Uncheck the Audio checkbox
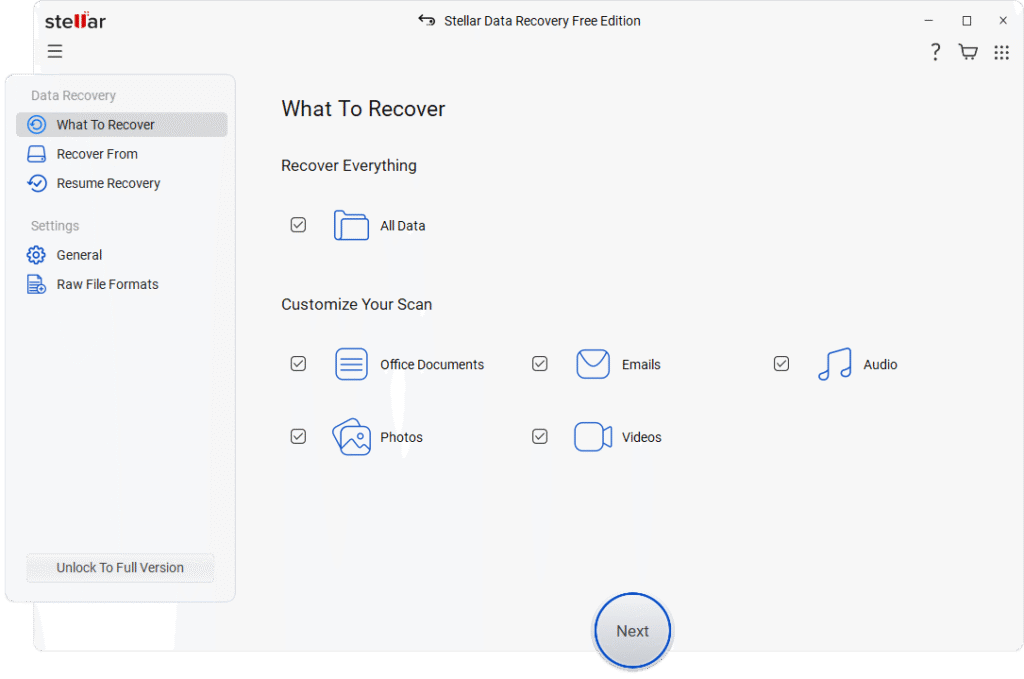This screenshot has width=1024, height=679. point(781,364)
